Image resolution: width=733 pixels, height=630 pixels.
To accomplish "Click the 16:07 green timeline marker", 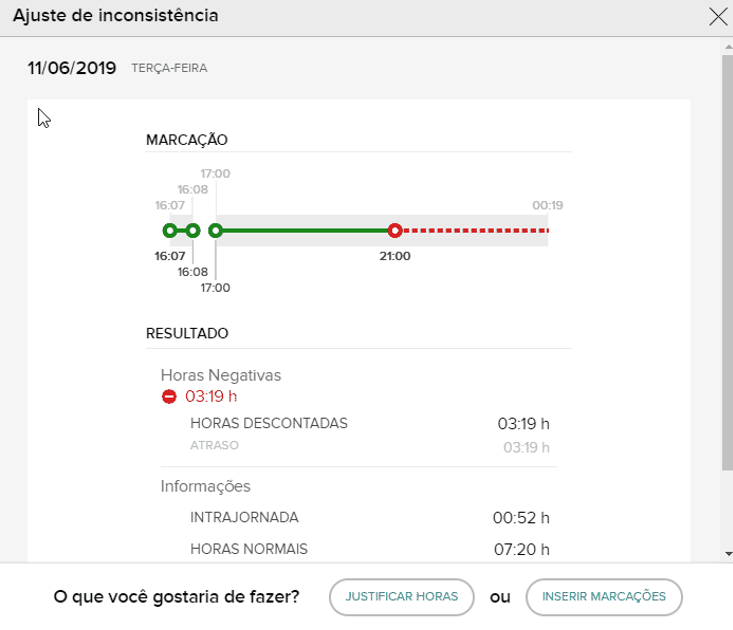I will 170,231.
